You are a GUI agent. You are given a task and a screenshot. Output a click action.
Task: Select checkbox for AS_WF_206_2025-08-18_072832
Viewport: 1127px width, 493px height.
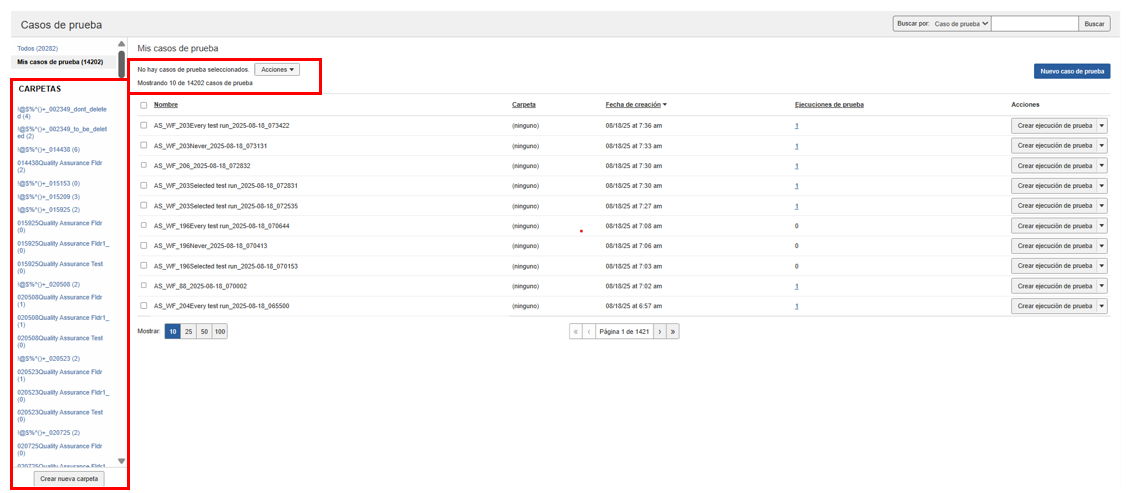[144, 165]
